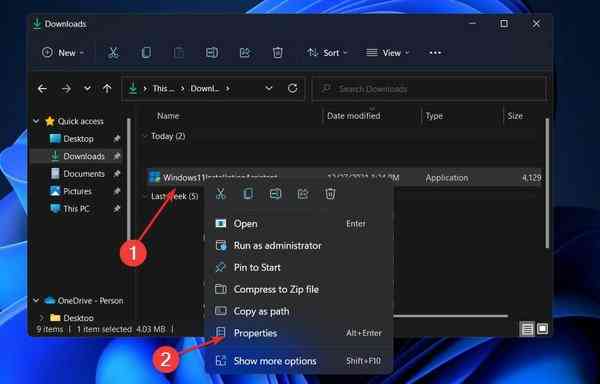Choose Compress to Zip file
Viewport: 600px width, 384px height.
pyautogui.click(x=299, y=289)
